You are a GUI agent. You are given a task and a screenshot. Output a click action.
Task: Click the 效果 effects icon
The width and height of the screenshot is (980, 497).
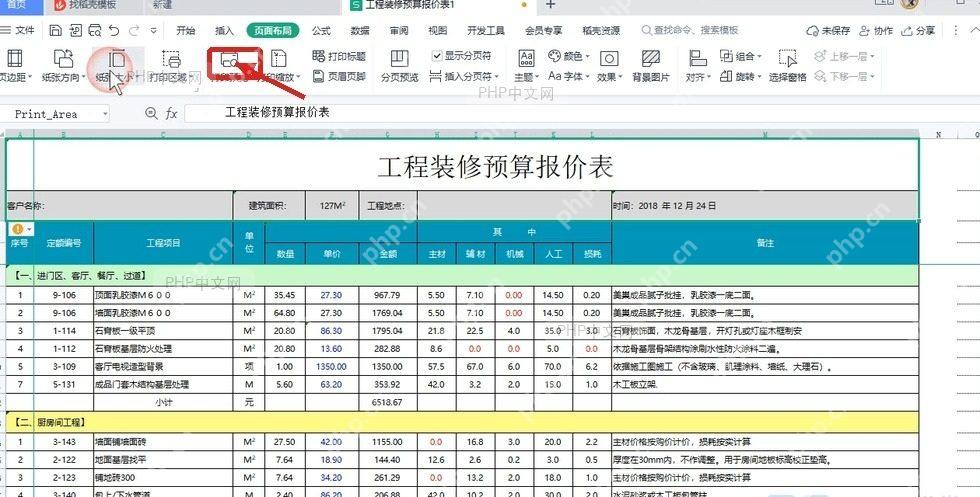(609, 59)
